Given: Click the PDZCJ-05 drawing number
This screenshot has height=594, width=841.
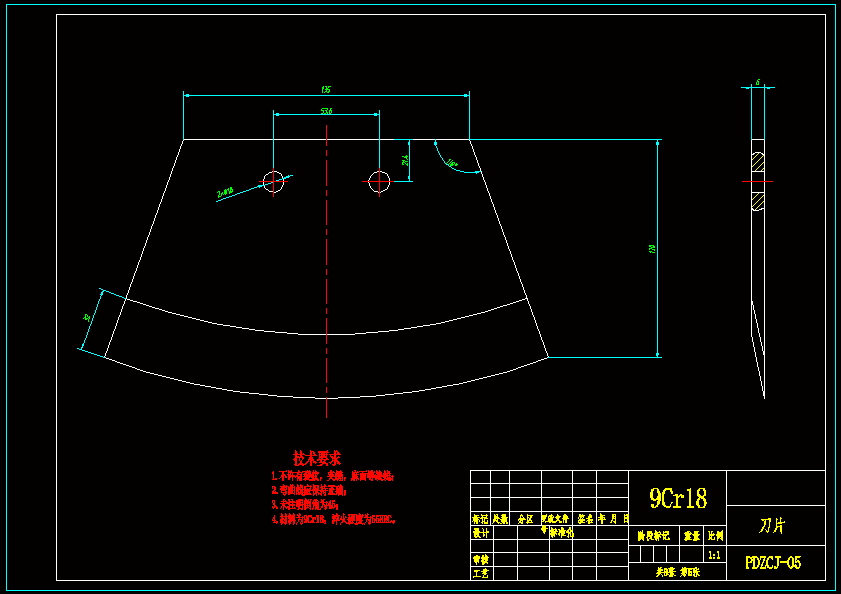Looking at the screenshot, I should [773, 562].
